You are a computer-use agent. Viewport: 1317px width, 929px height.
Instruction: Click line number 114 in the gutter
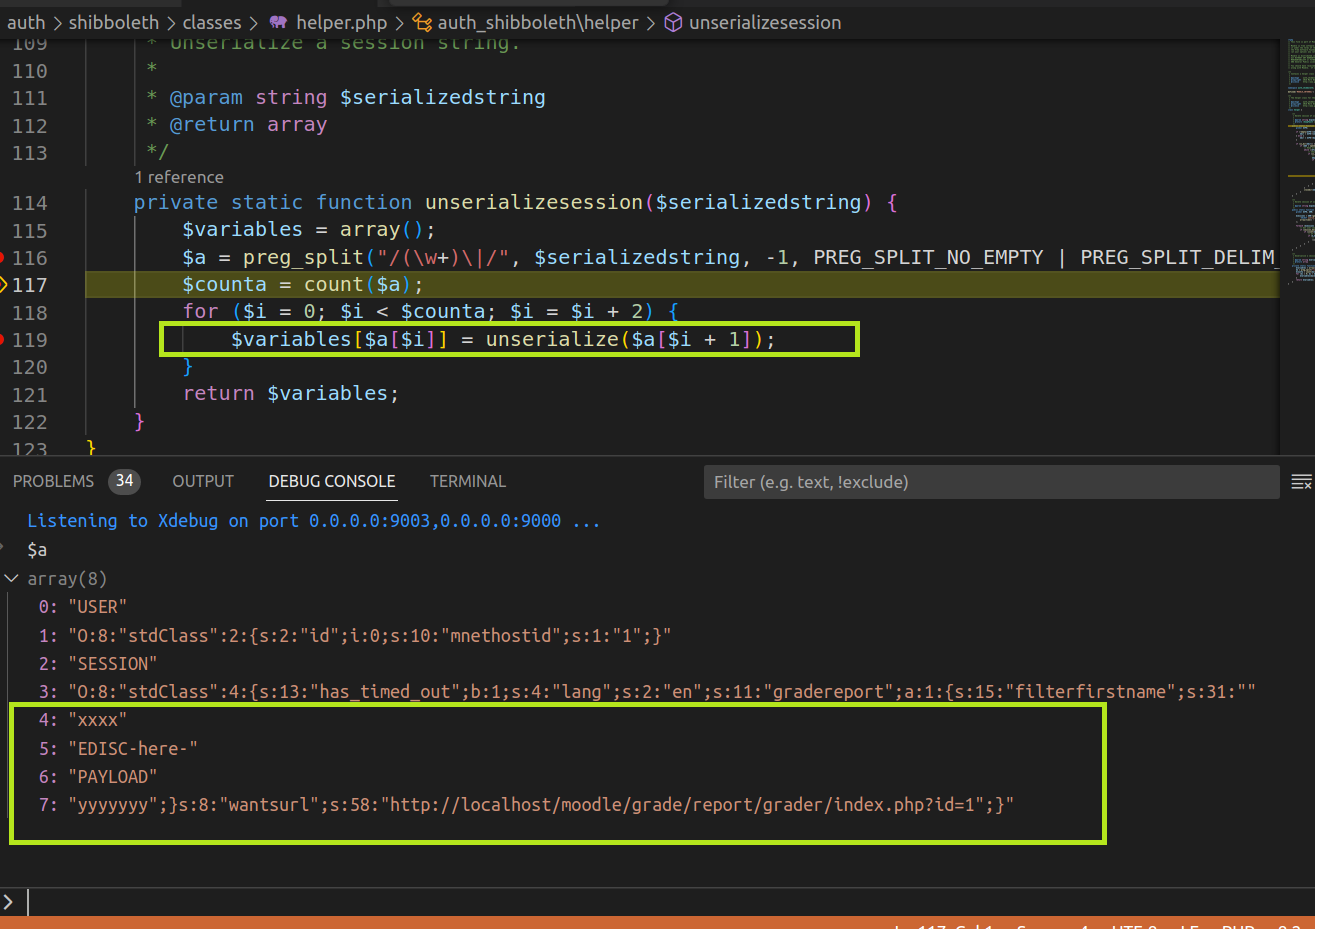pos(30,203)
